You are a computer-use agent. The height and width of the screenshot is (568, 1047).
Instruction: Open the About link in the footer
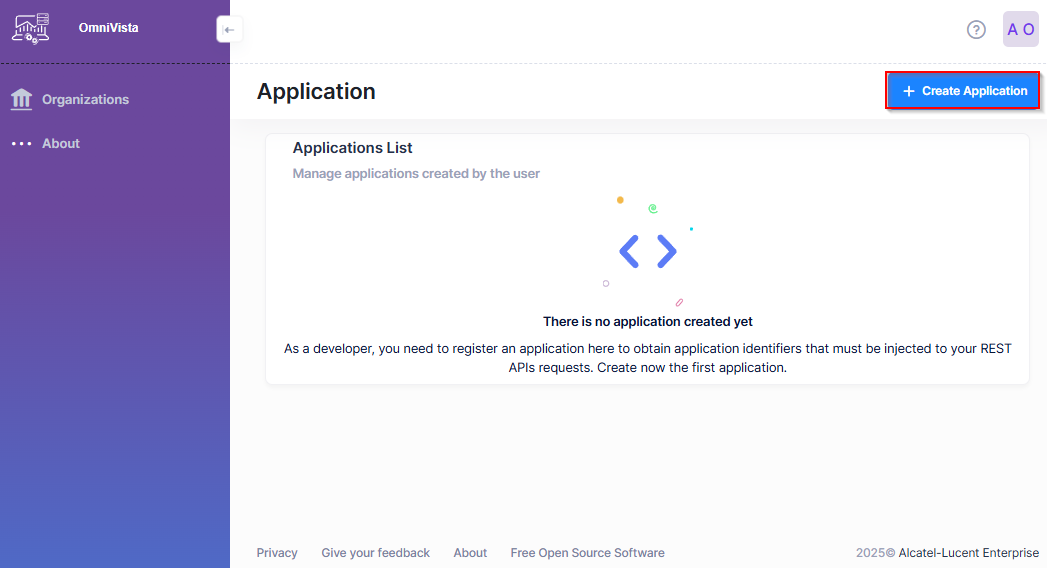pyautogui.click(x=470, y=553)
